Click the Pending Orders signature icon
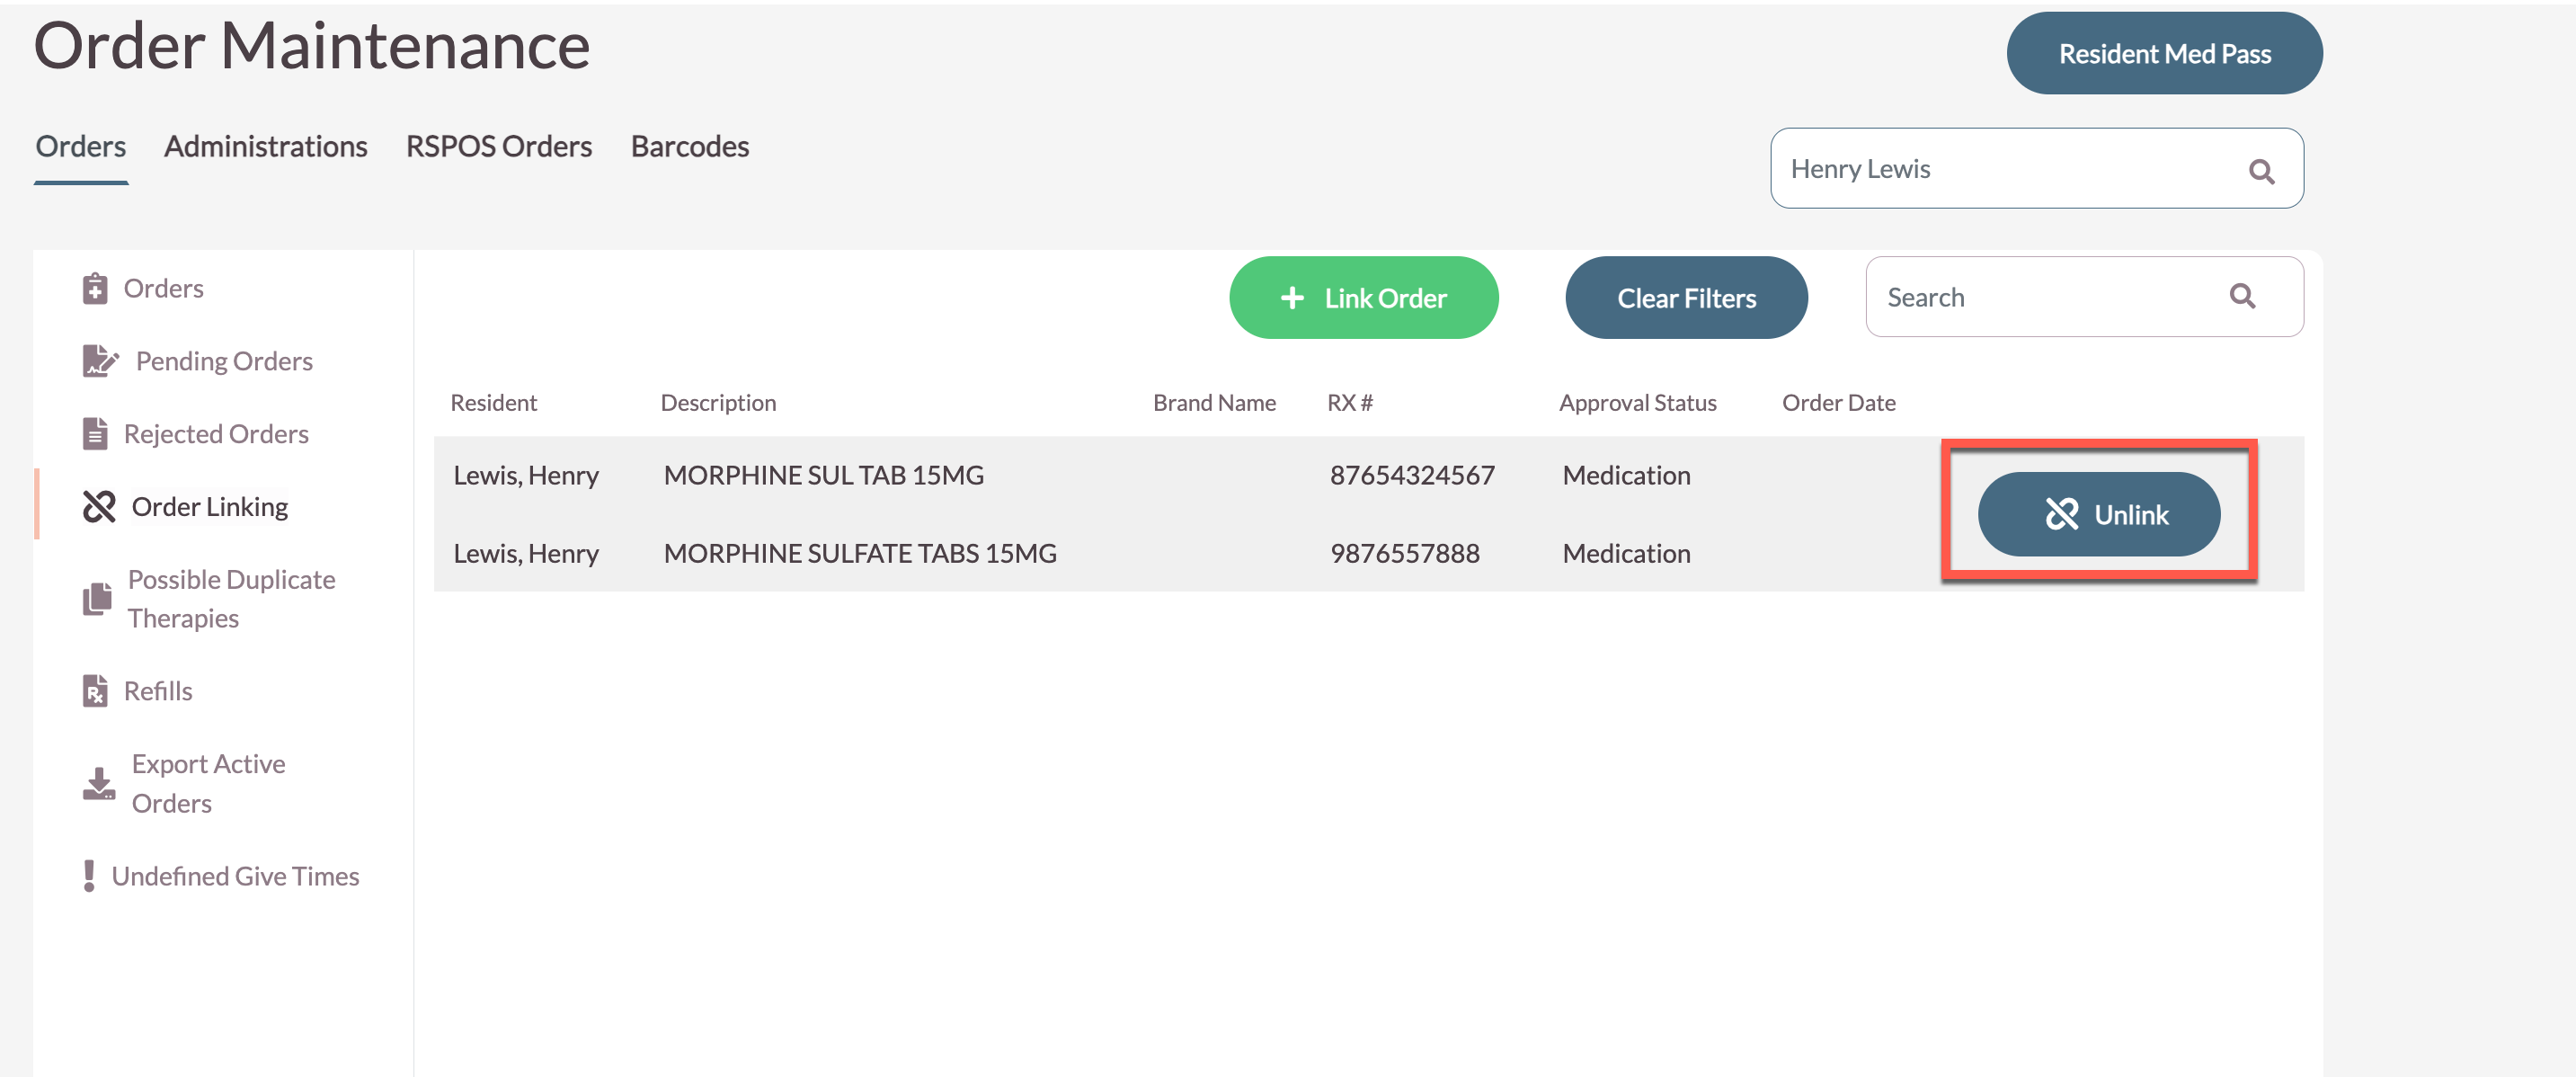Viewport: 2576px width, 1077px height. coord(100,361)
